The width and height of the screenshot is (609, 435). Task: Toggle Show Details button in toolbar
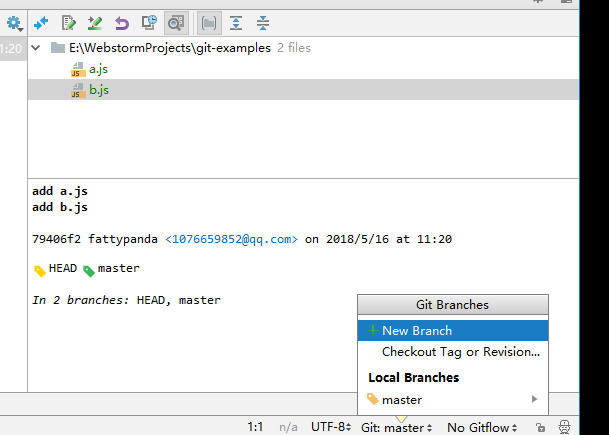click(x=176, y=21)
